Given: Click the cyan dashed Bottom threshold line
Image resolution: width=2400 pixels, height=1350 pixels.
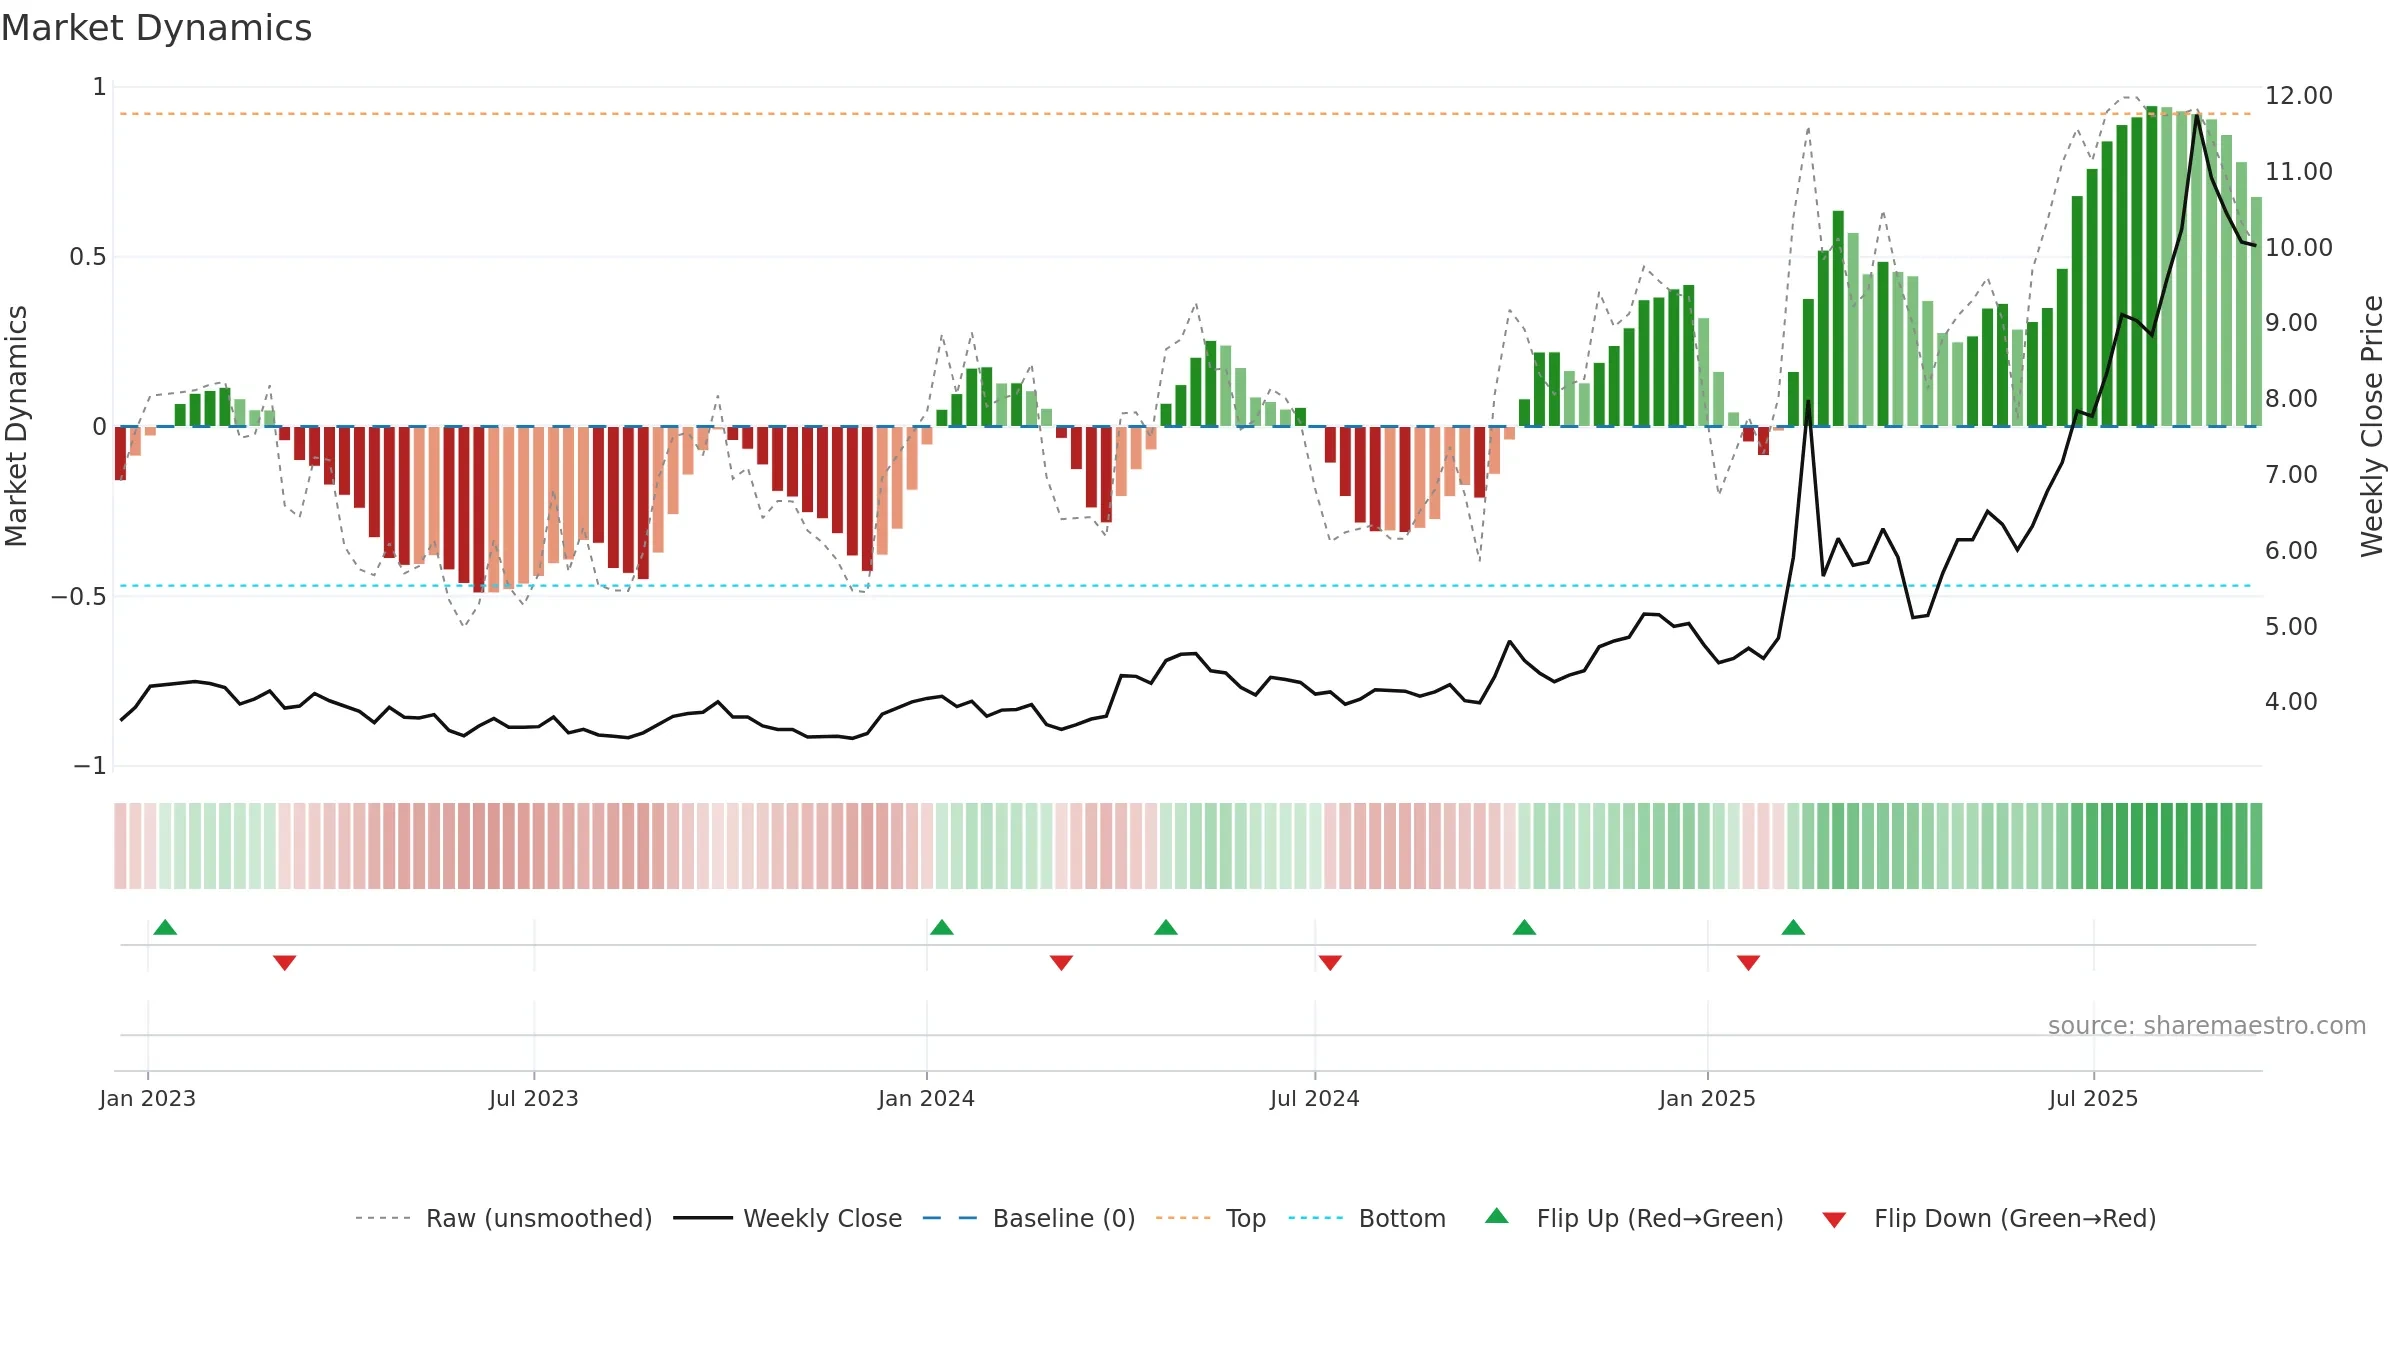Looking at the screenshot, I should coord(1186,586).
